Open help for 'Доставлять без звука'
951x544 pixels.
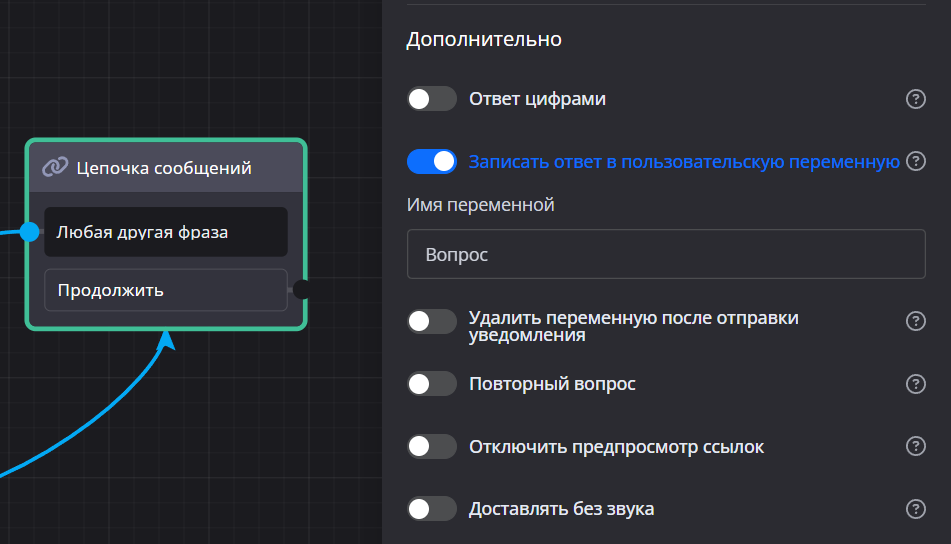tap(915, 509)
